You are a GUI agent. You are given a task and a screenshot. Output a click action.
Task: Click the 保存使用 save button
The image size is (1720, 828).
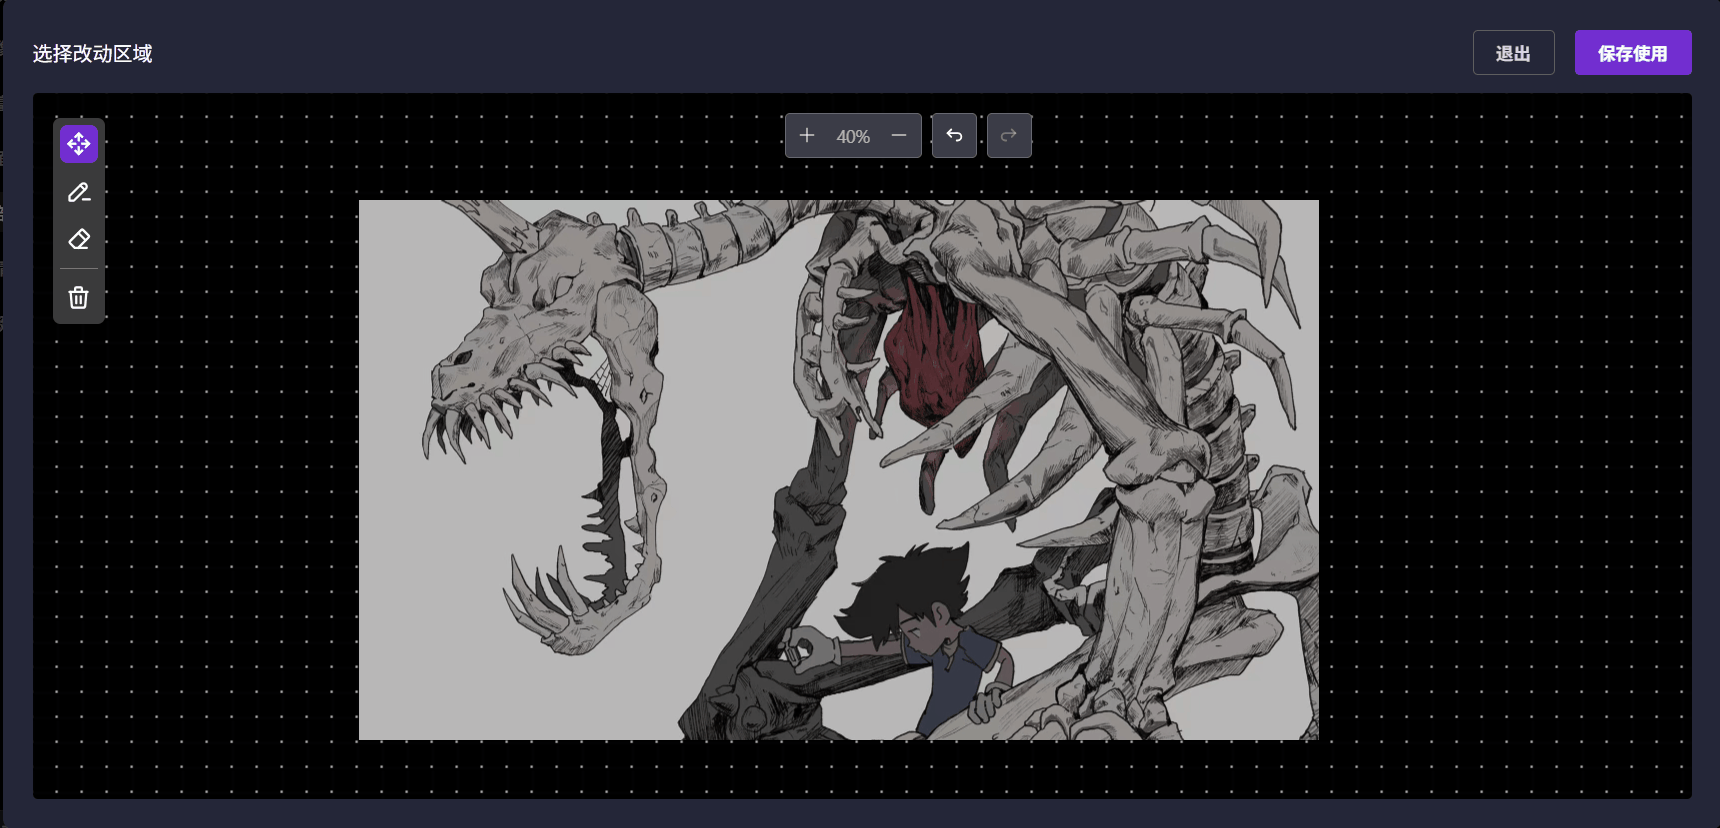point(1633,53)
